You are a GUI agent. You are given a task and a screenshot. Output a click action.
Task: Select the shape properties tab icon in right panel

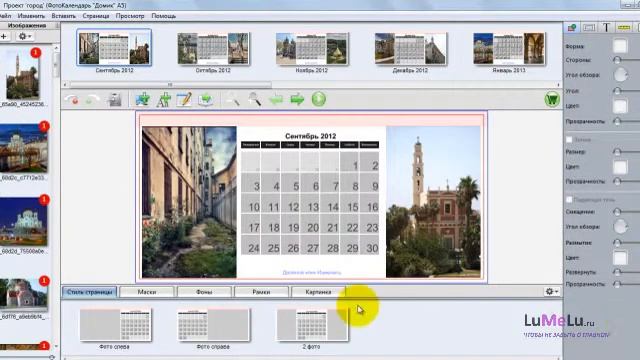coord(572,27)
